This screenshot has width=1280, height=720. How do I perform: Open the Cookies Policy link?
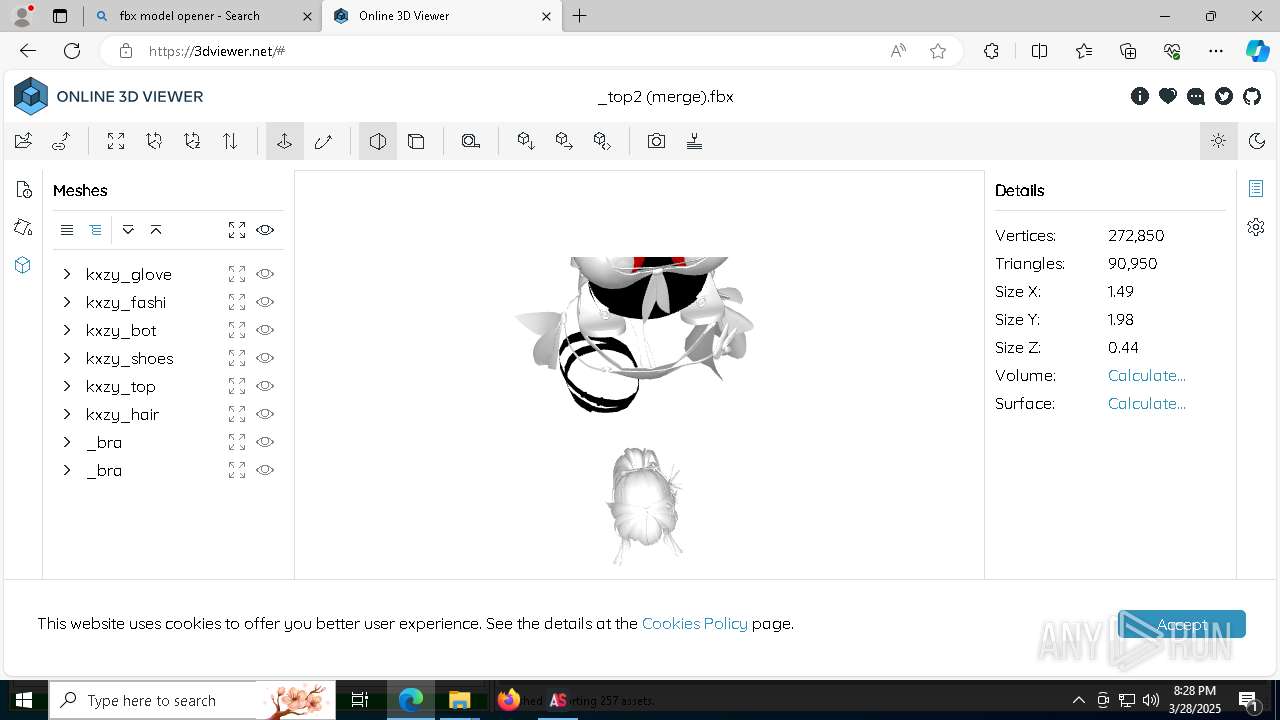point(695,623)
